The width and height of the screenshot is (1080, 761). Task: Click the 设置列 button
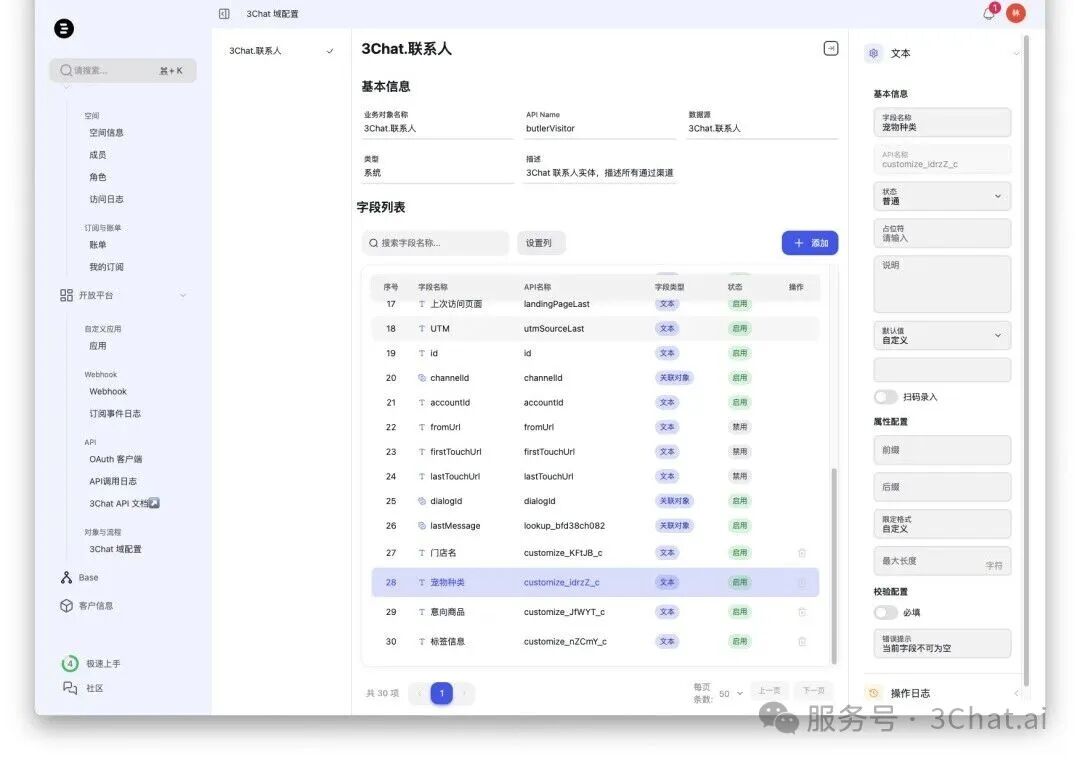click(x=541, y=243)
